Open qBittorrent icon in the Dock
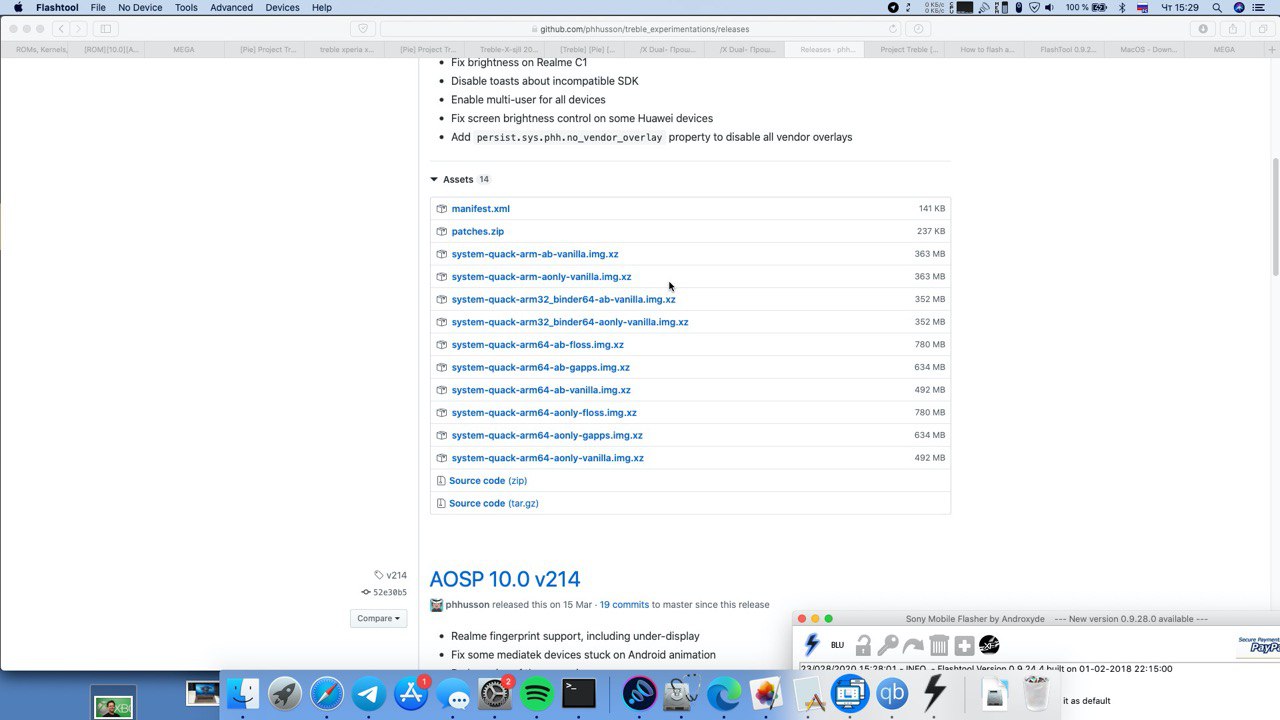Viewport: 1280px width, 720px height. tap(892, 693)
